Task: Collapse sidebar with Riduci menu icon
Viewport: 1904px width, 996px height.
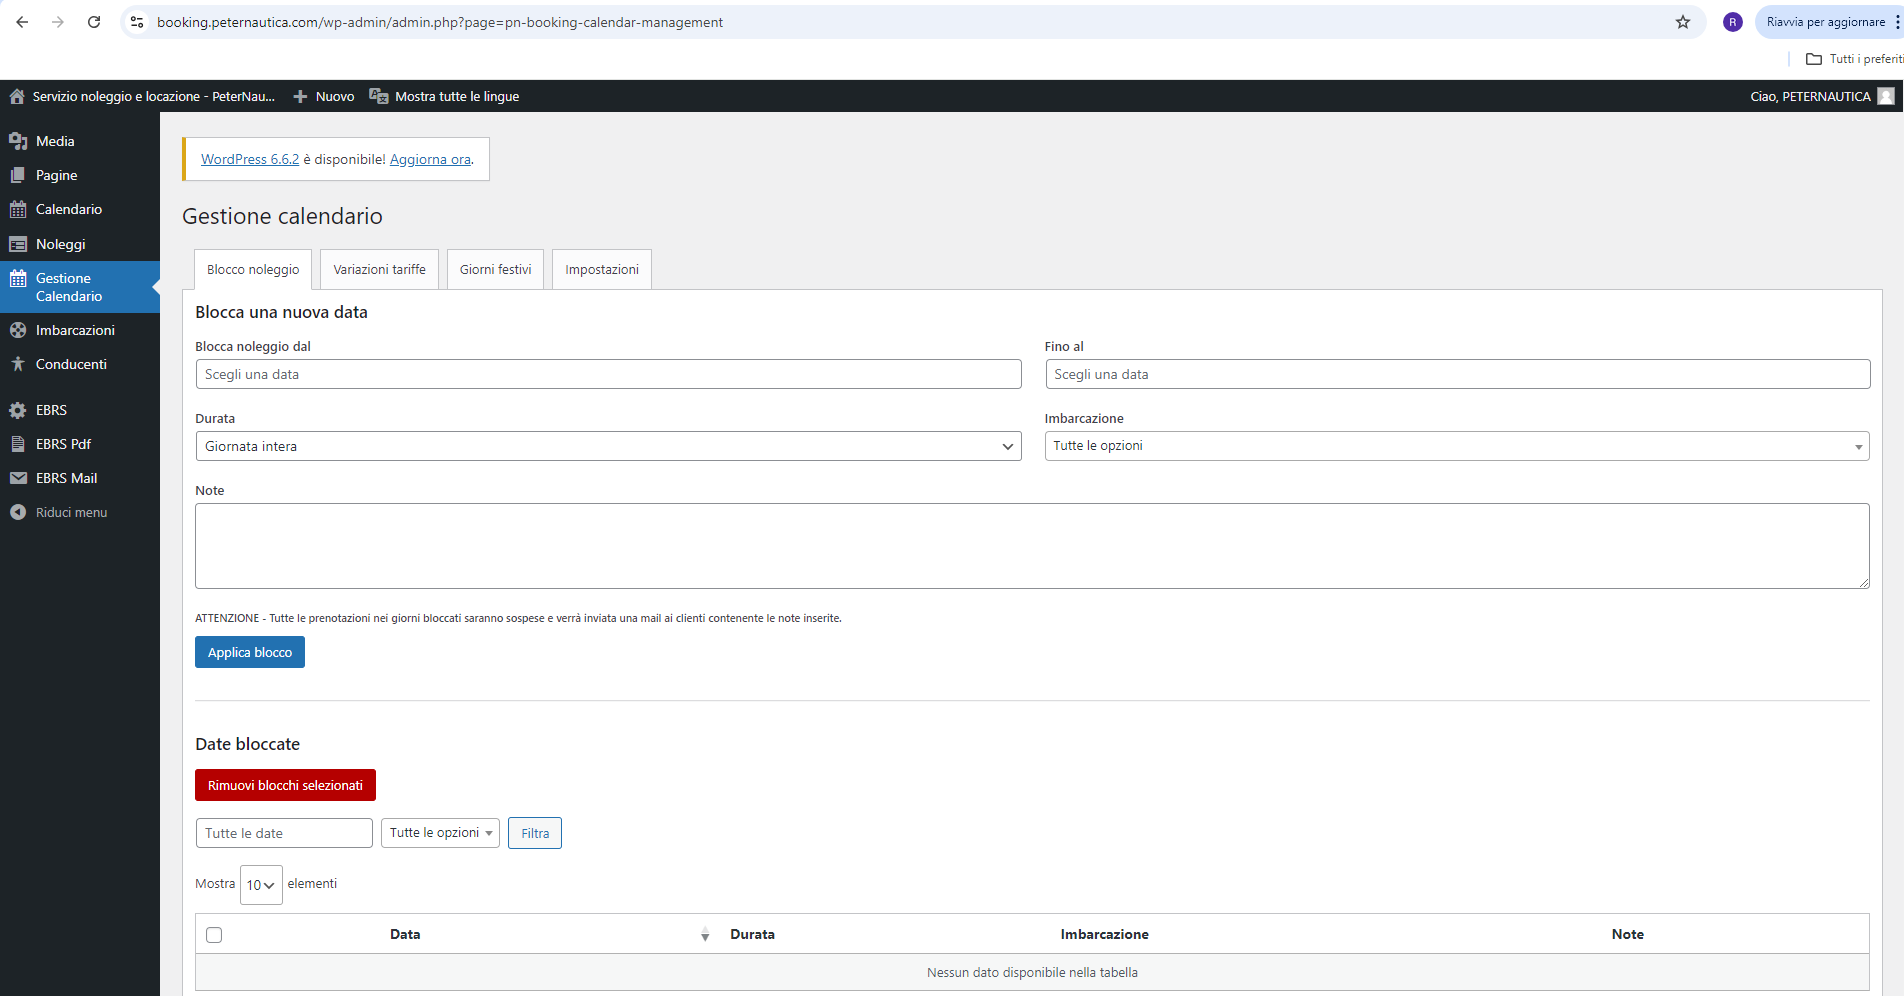Action: tap(18, 512)
